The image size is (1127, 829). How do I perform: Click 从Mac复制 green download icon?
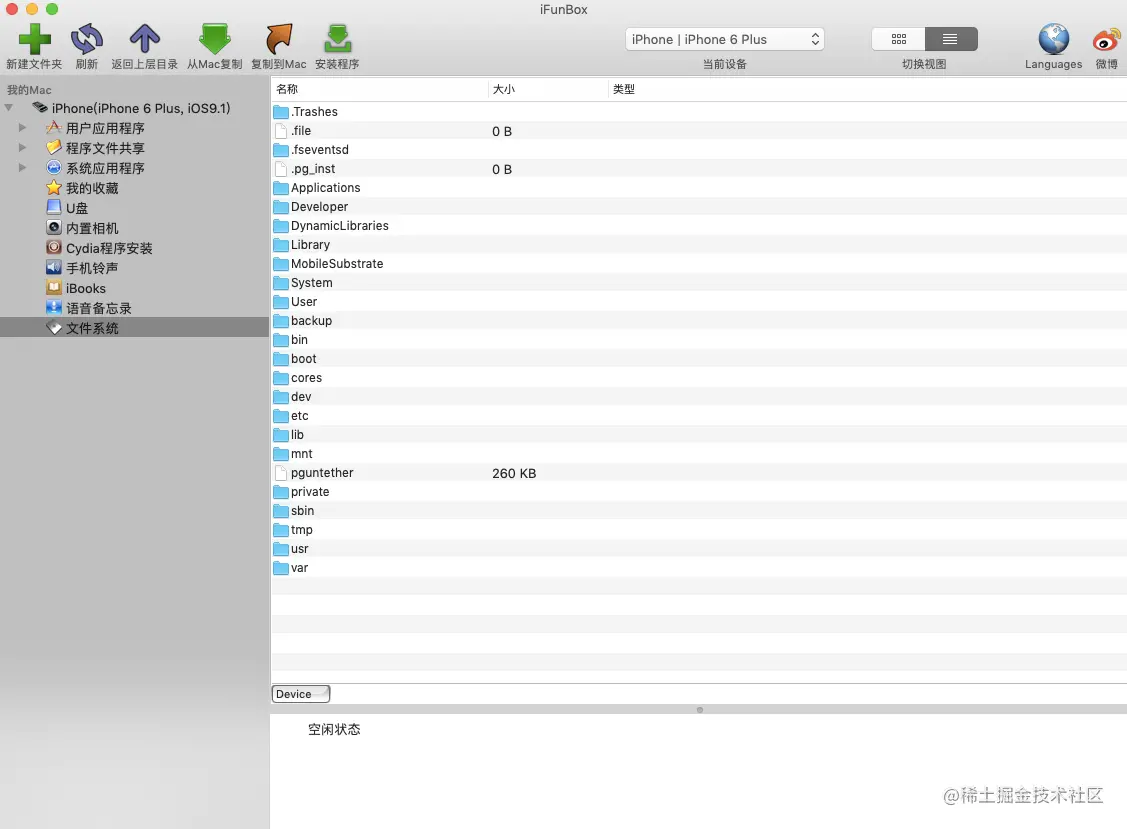click(214, 39)
